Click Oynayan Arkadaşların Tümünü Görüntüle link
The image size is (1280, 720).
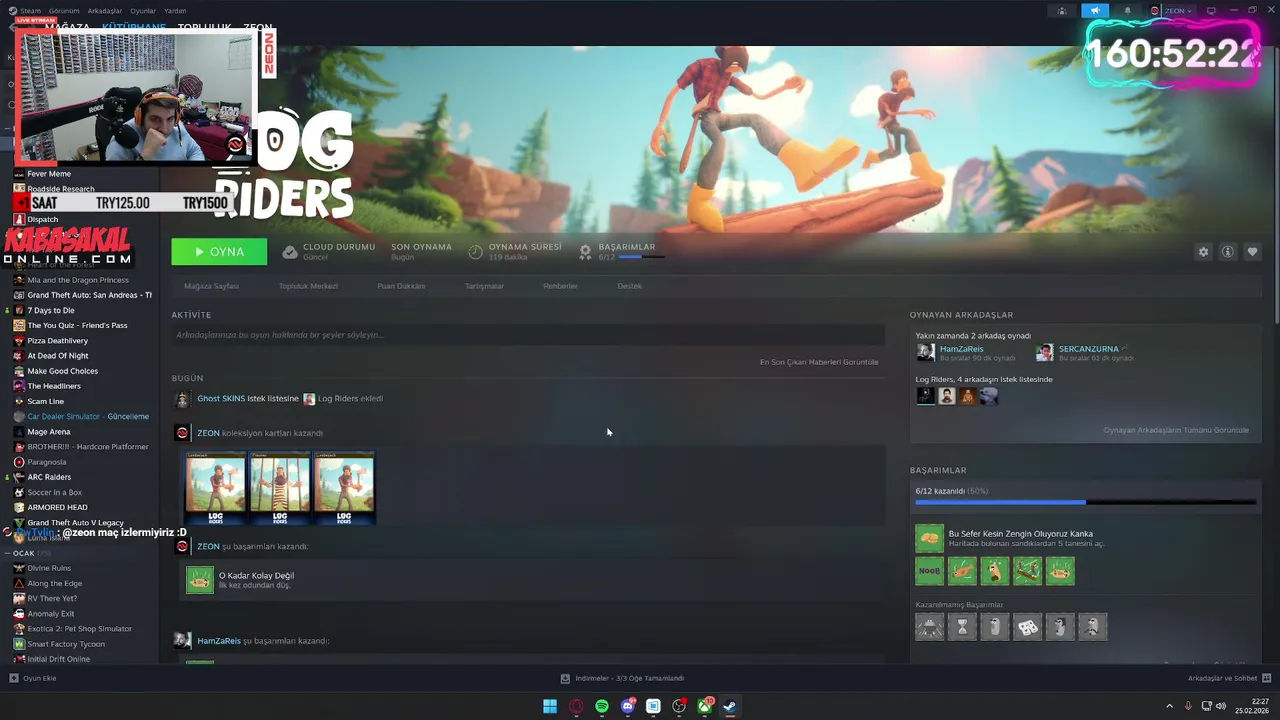pyautogui.click(x=1176, y=430)
